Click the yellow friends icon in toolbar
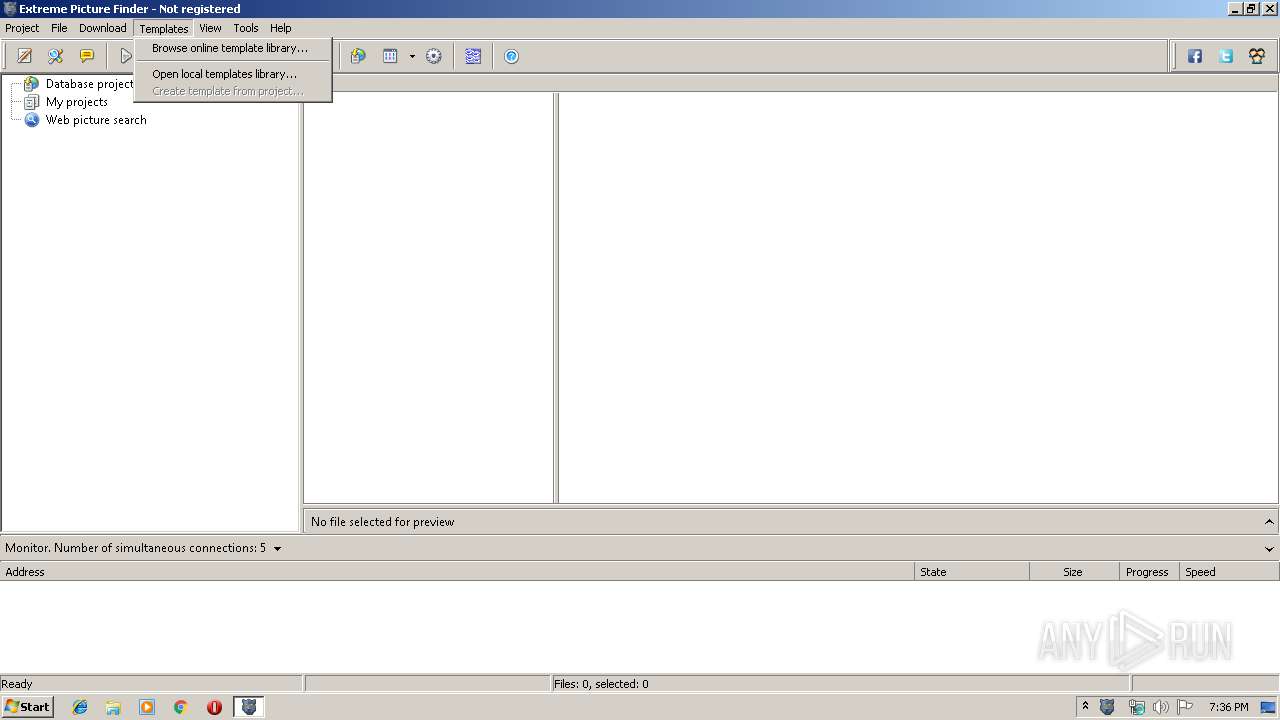 click(1257, 56)
